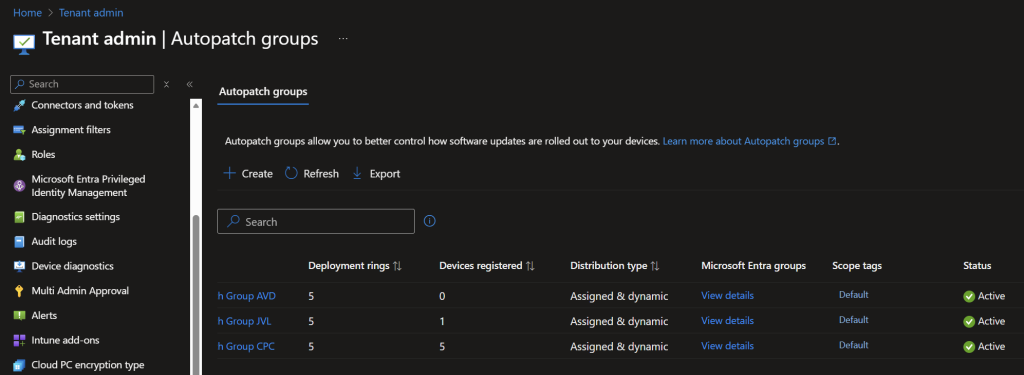Screen dimensions: 1024x375
Task: Click the Cloud PC encryption type icon
Action: 19,365
